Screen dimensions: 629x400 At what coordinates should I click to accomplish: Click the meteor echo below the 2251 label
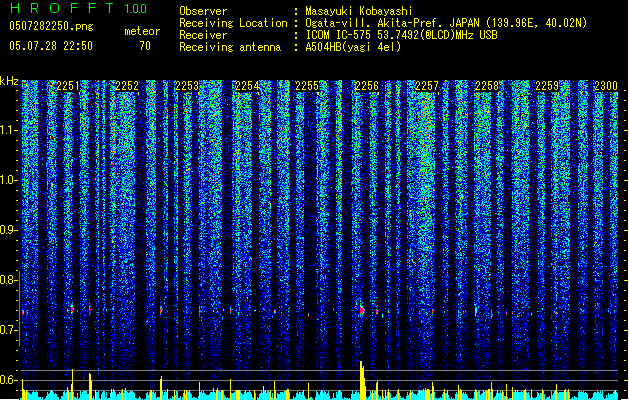(x=72, y=309)
